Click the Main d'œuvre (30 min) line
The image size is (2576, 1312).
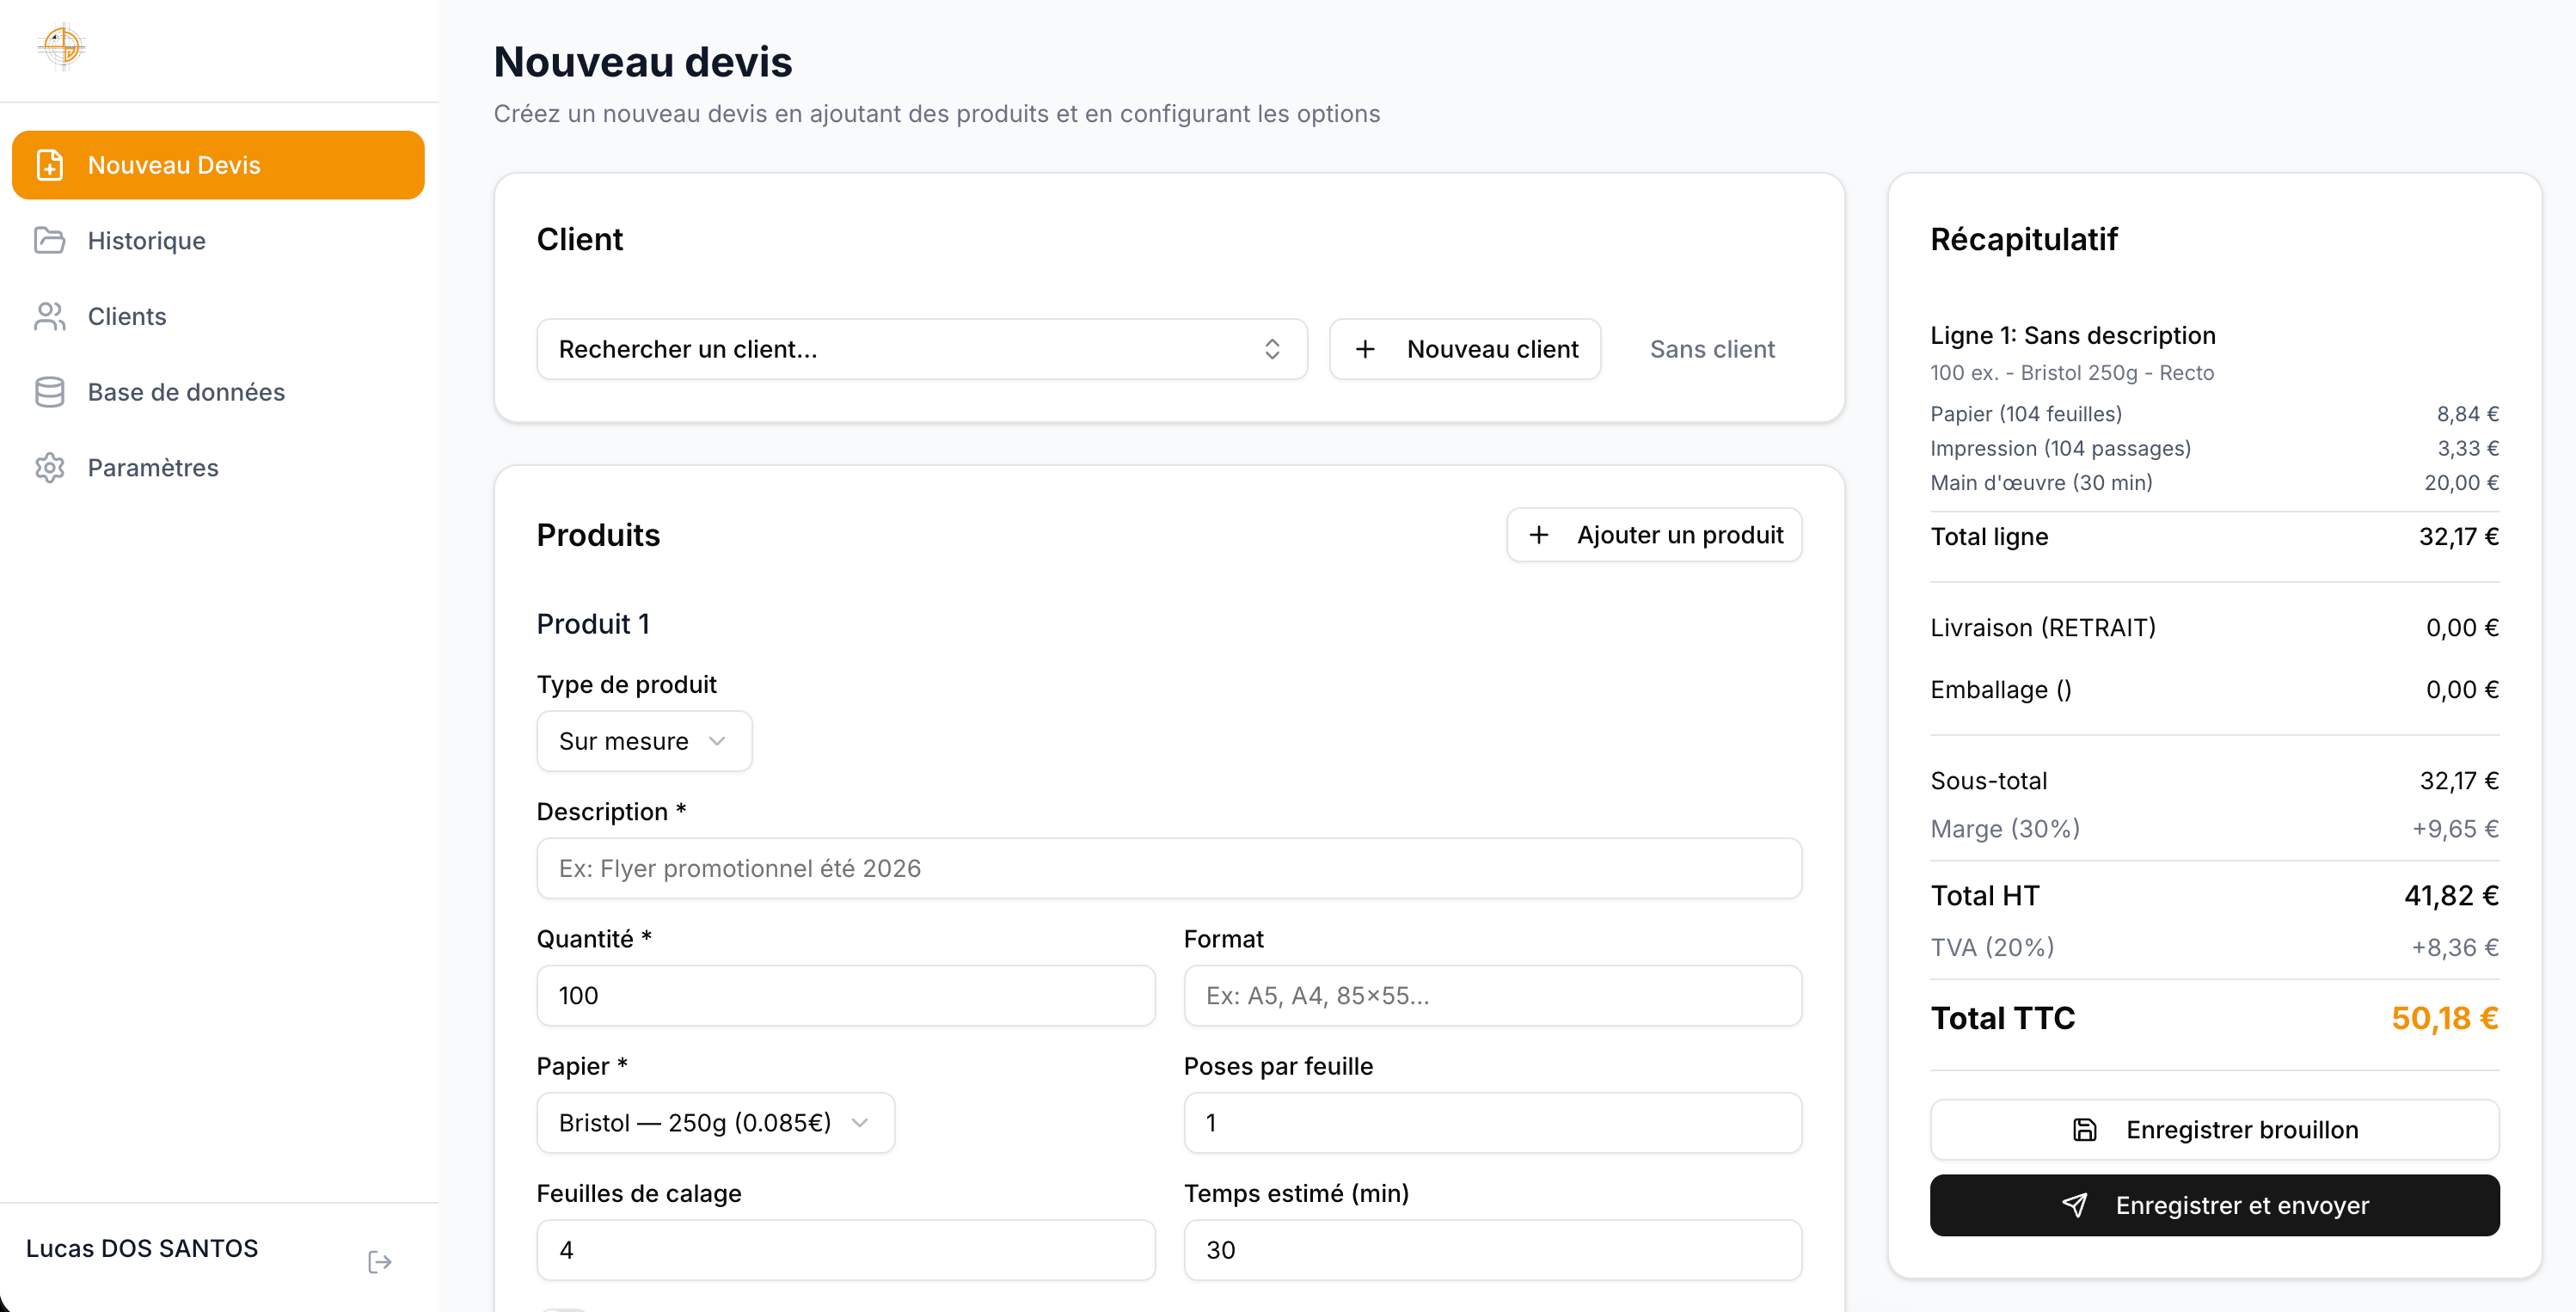[2214, 482]
